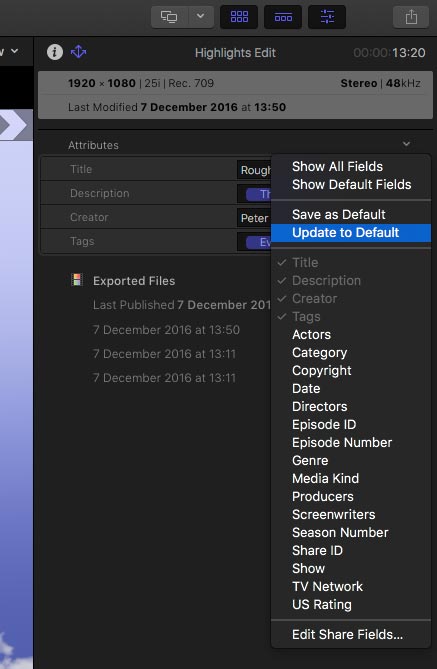The image size is (437, 669).
Task: Enable the Date field
Action: pos(351,388)
